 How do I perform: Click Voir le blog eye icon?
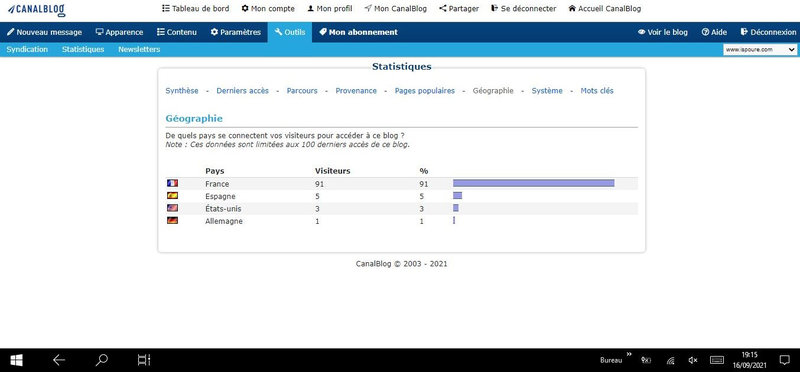click(642, 32)
